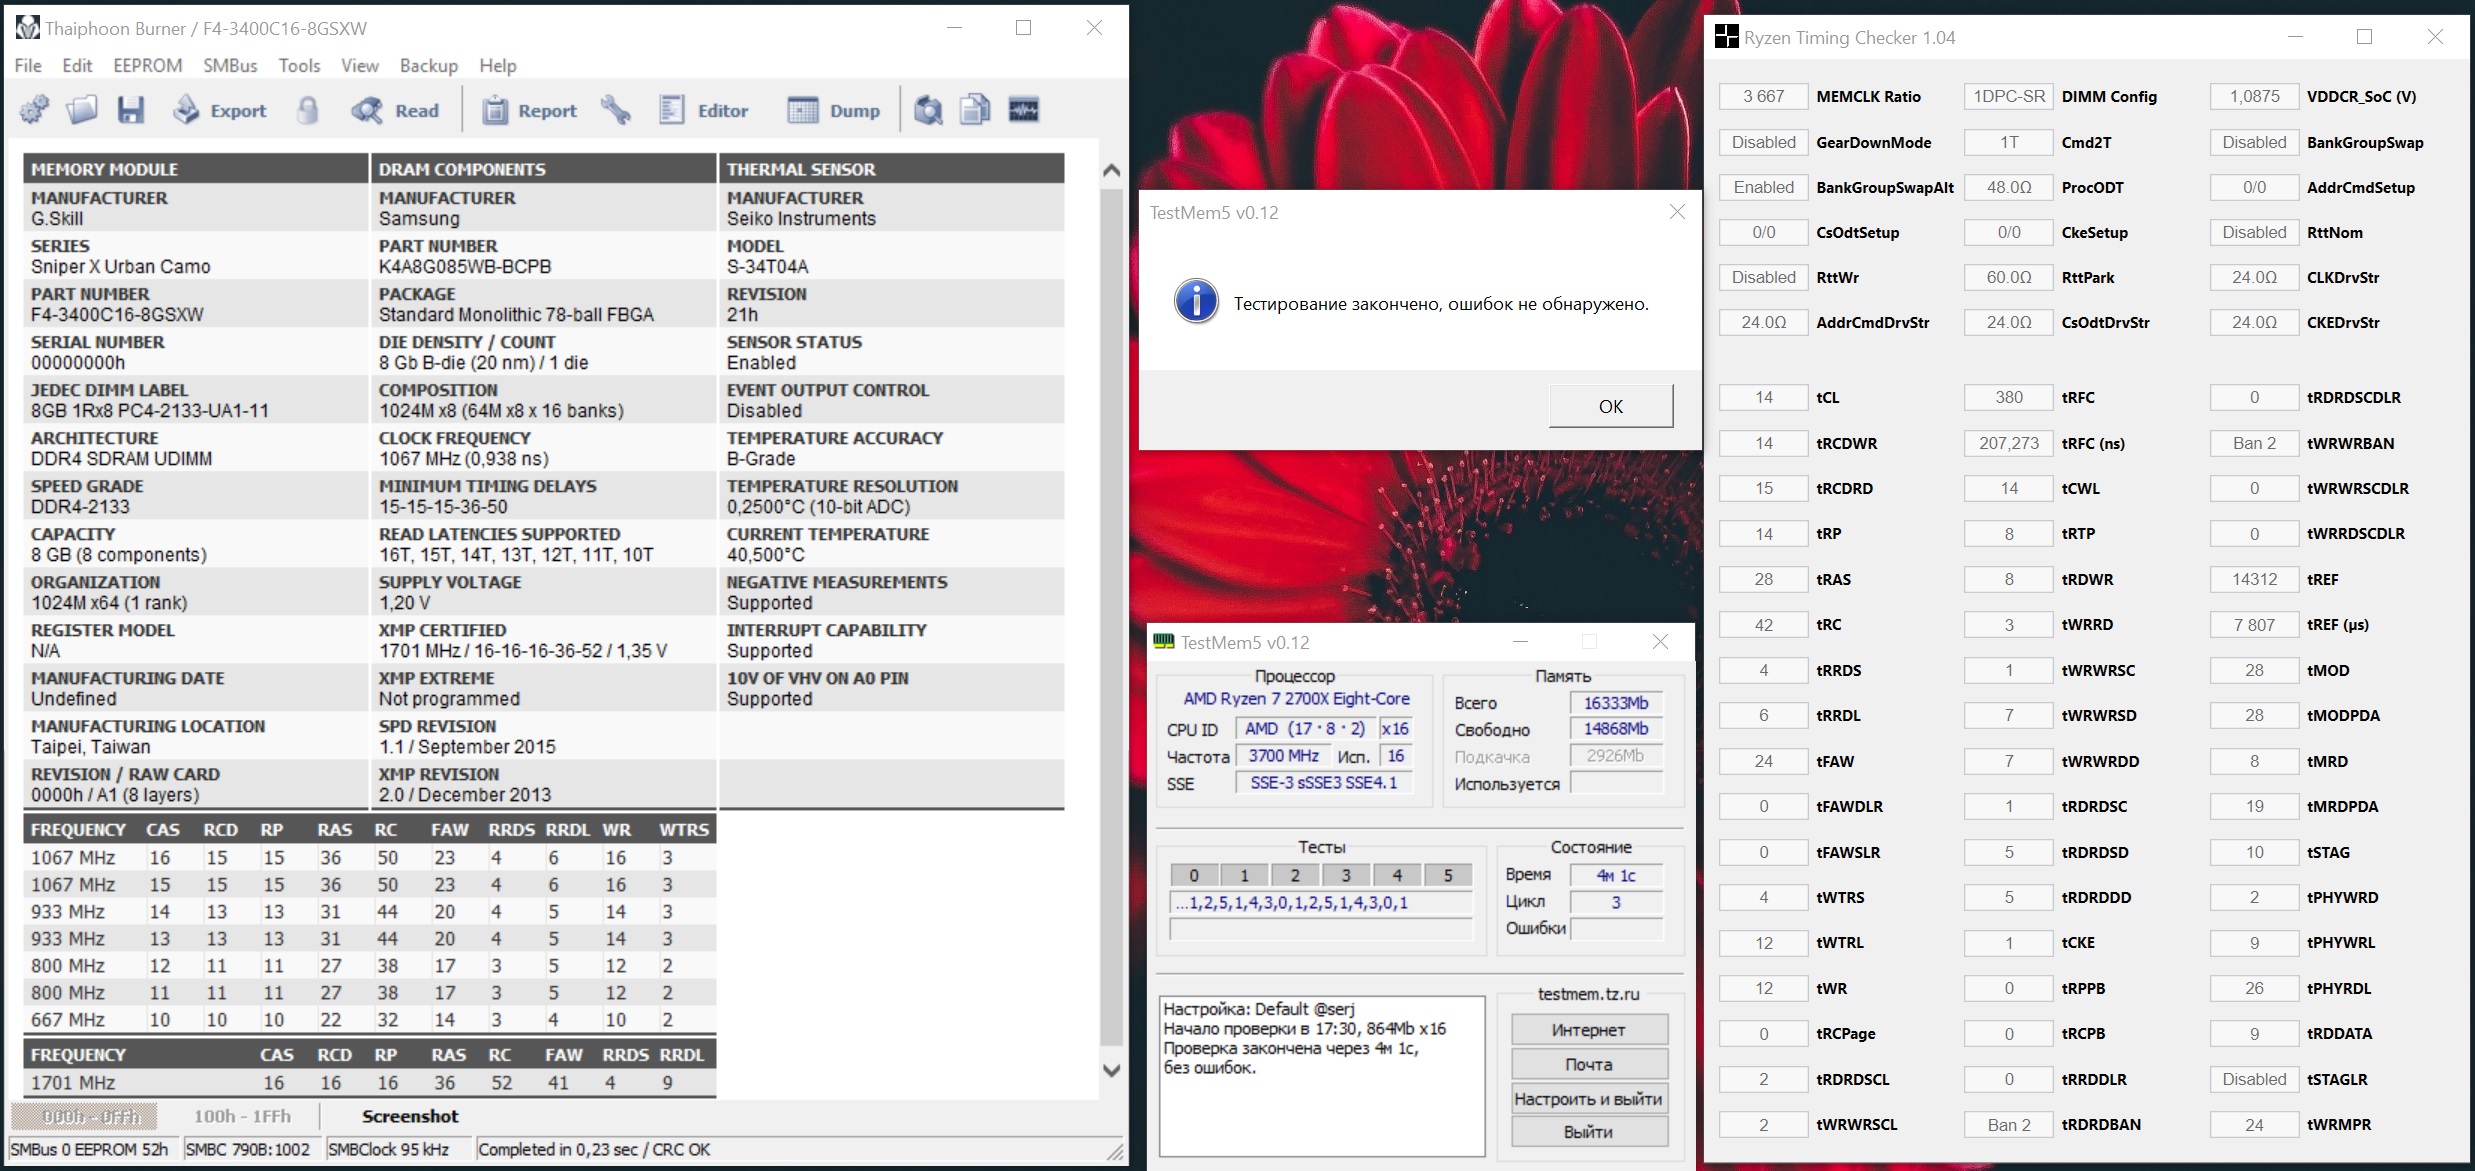Open the EEPROM menu
Viewport: 2475px width, 1171px height.
point(147,65)
